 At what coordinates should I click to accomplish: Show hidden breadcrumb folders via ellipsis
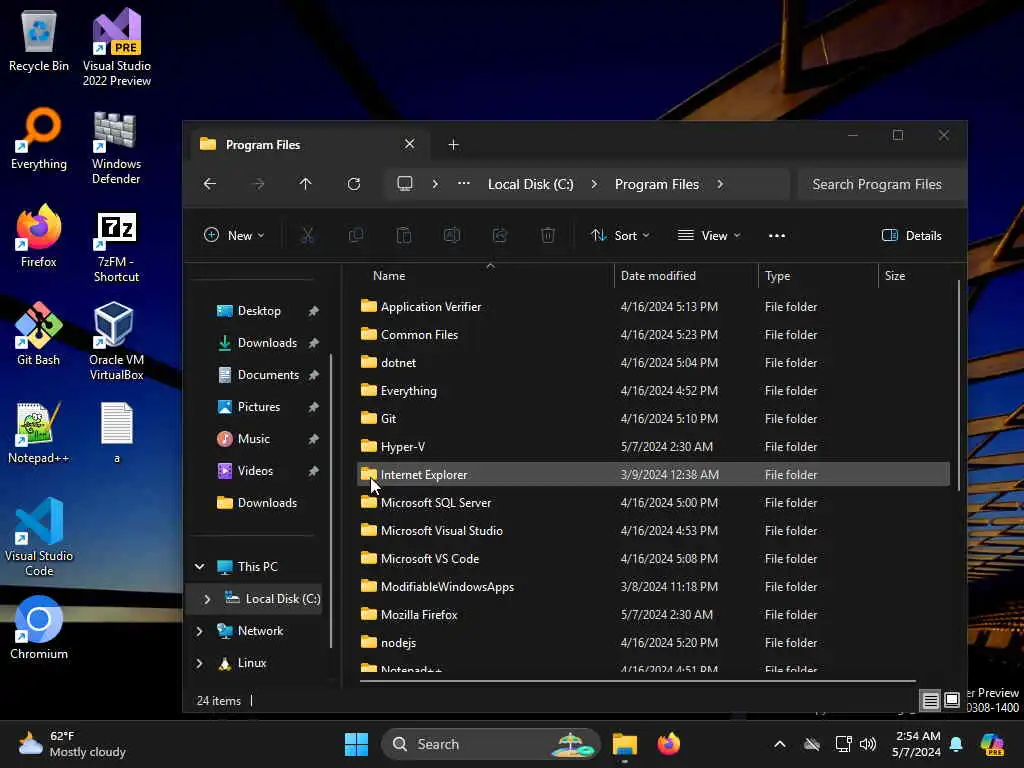point(464,184)
